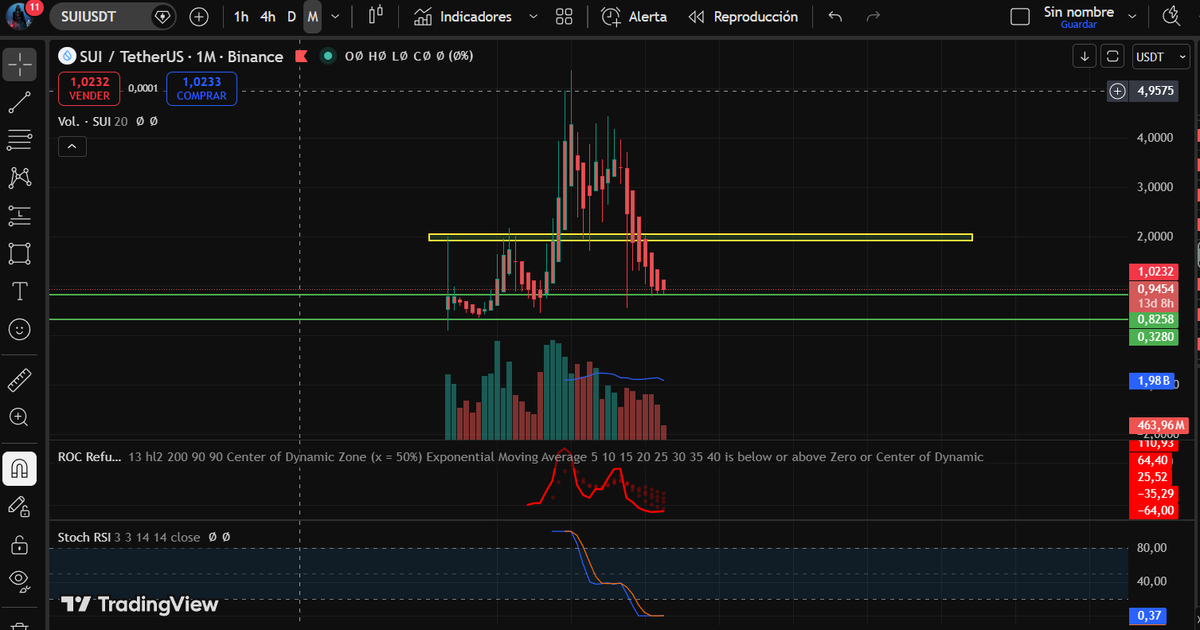Lock all drawing tools
This screenshot has height=630, width=1200.
[x=20, y=544]
